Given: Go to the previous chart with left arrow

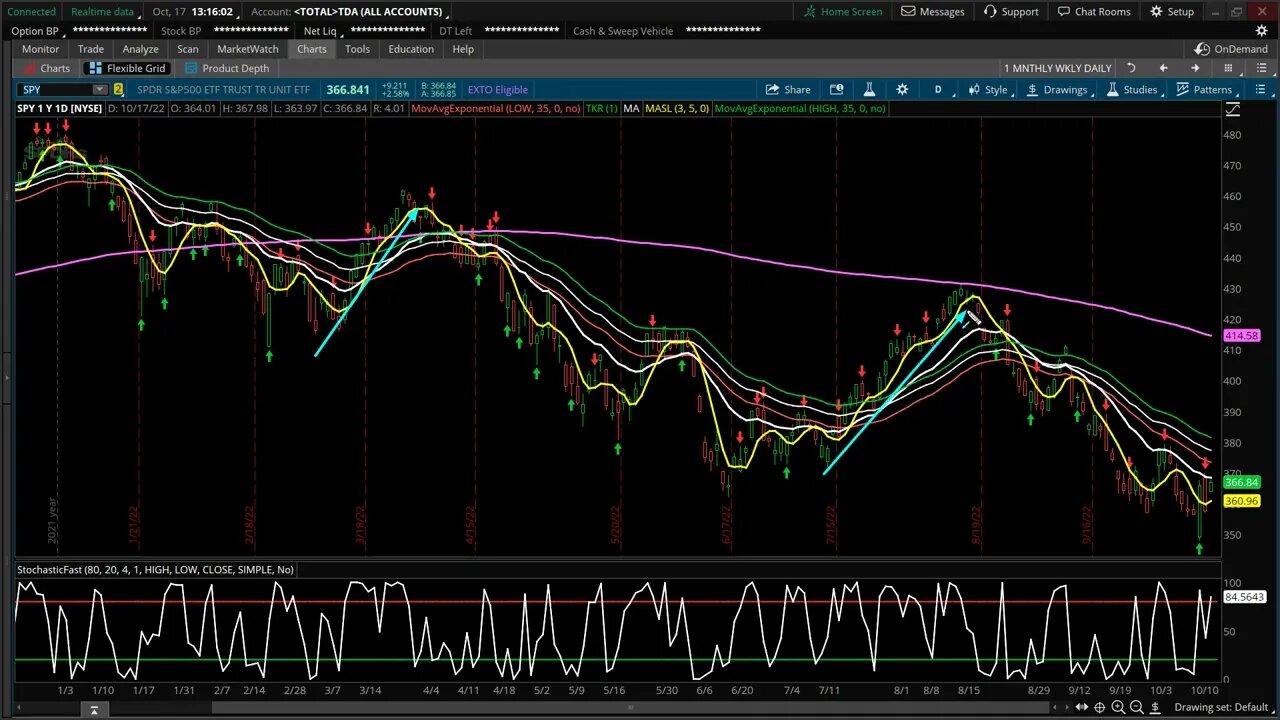Looking at the screenshot, I should pos(1163,68).
